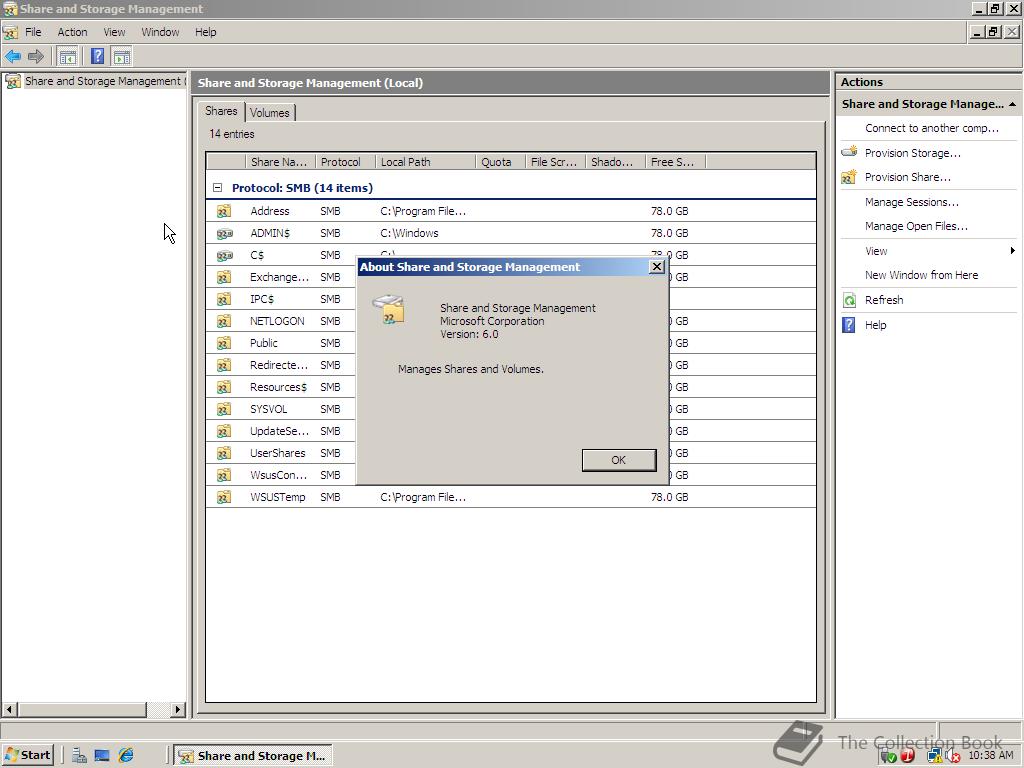Click the Start button
Image resolution: width=1024 pixels, height=768 pixels.
click(x=27, y=756)
